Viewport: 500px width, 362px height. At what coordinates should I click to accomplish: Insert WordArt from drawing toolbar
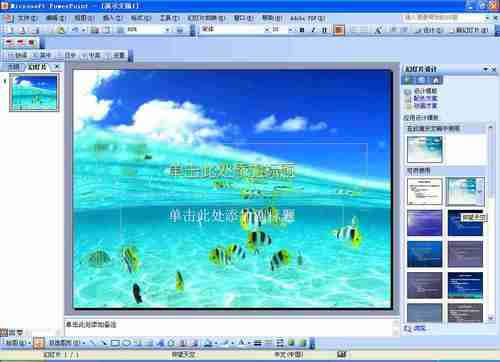[160, 343]
